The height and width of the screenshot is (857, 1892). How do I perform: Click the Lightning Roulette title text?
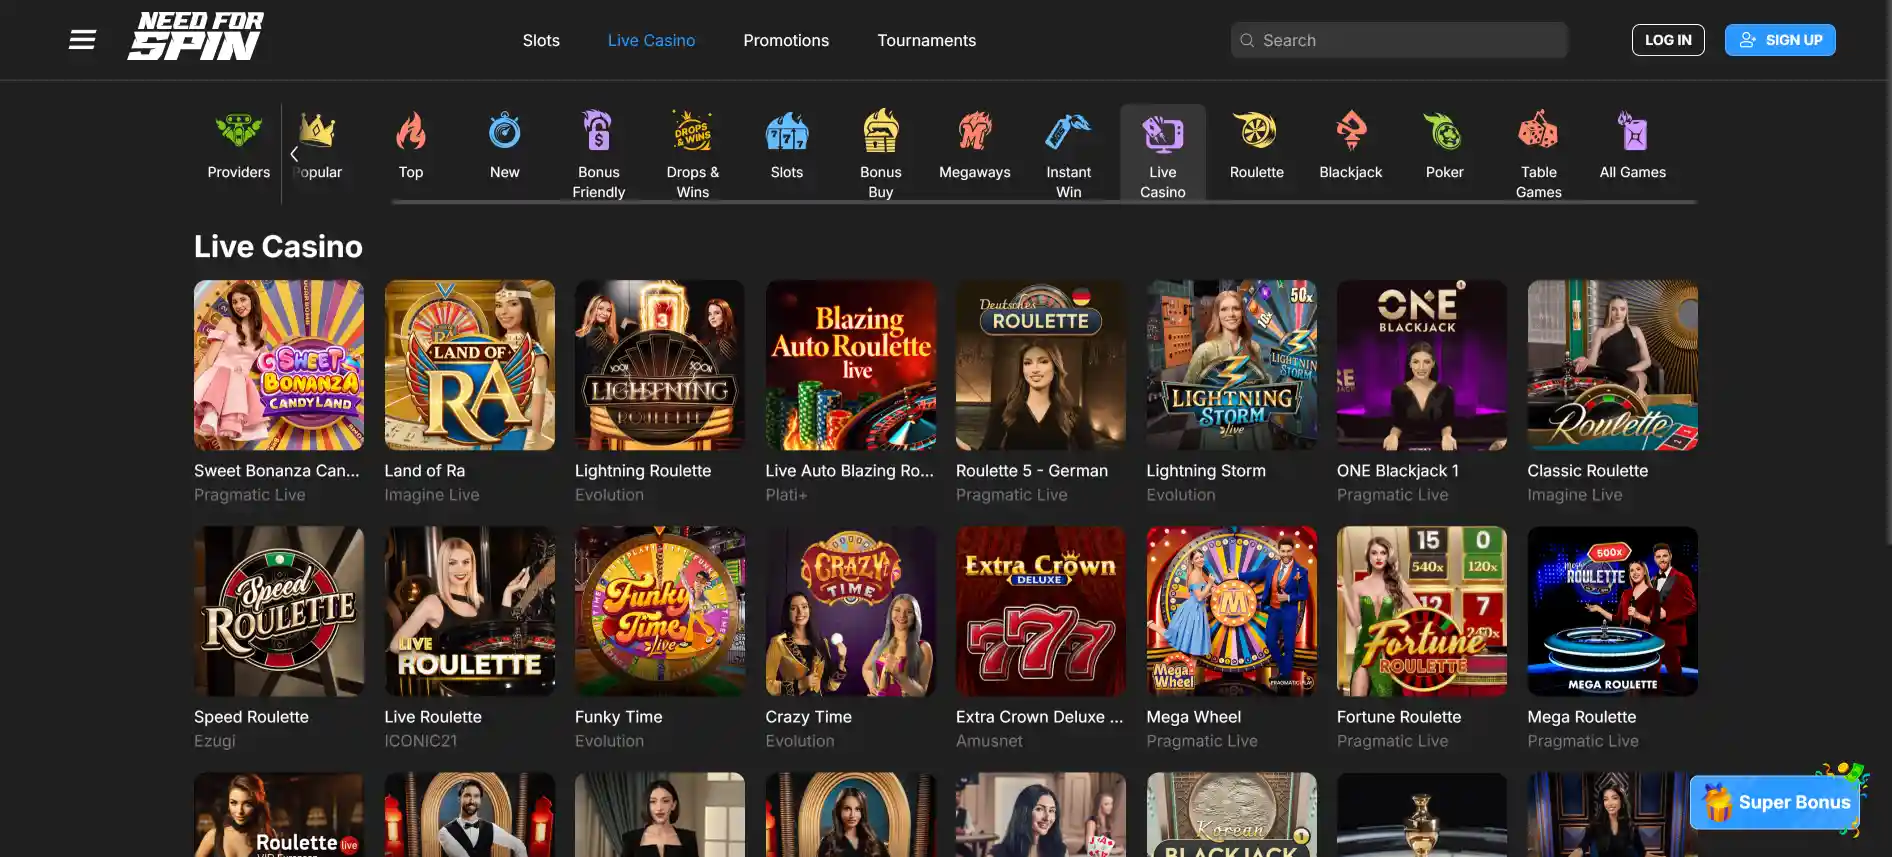click(x=643, y=470)
